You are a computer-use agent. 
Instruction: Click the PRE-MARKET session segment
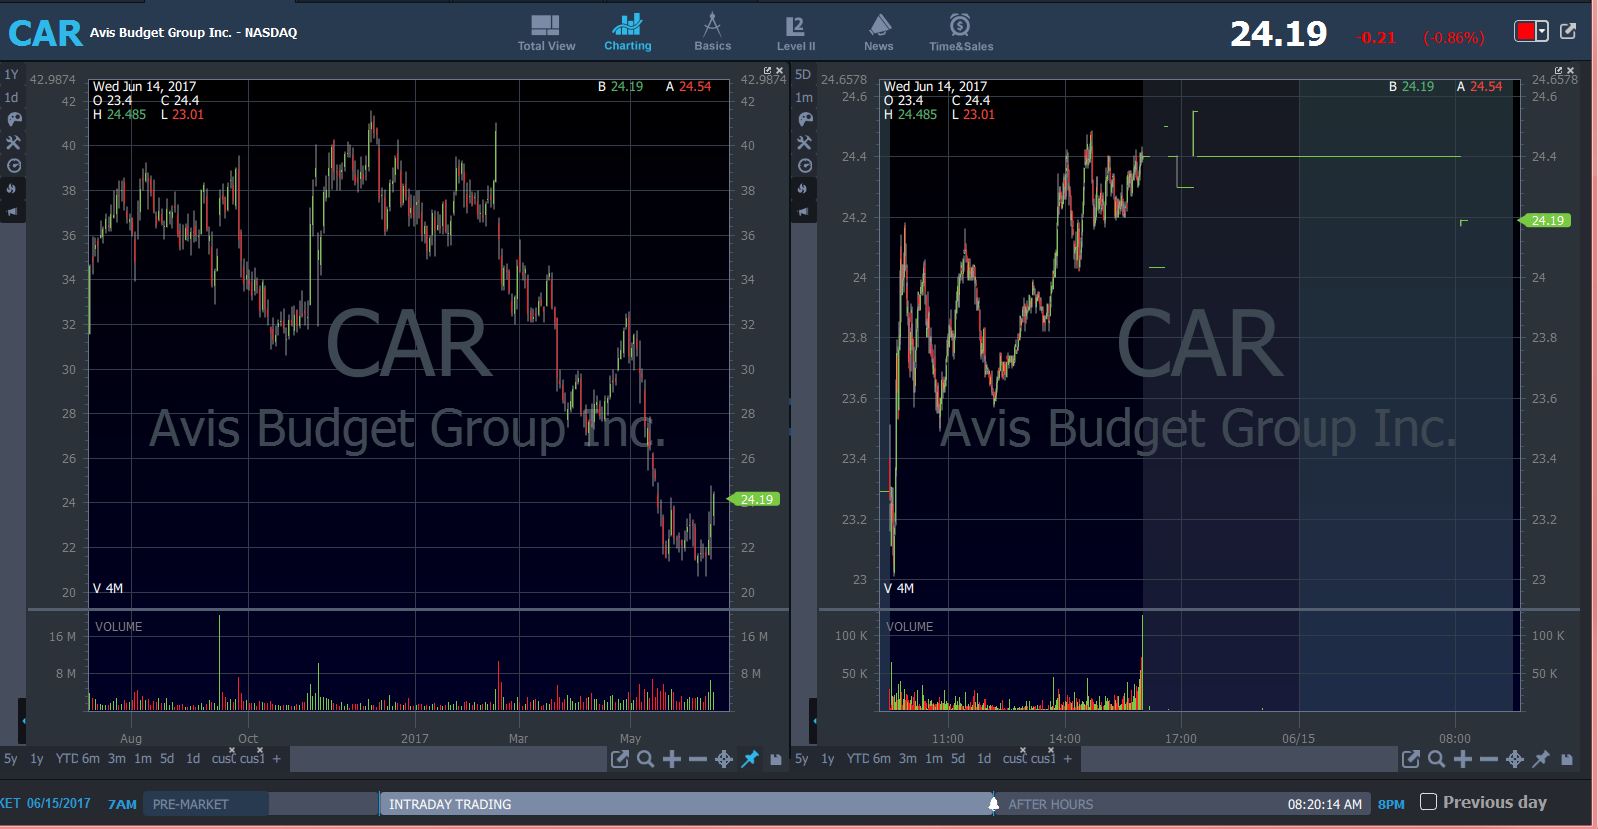pyautogui.click(x=206, y=804)
